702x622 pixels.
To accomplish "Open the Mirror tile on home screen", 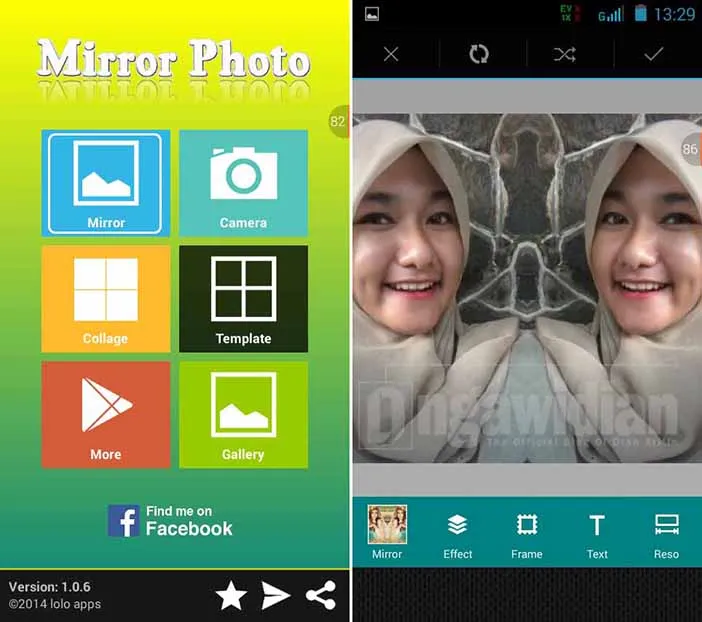I will click(106, 183).
